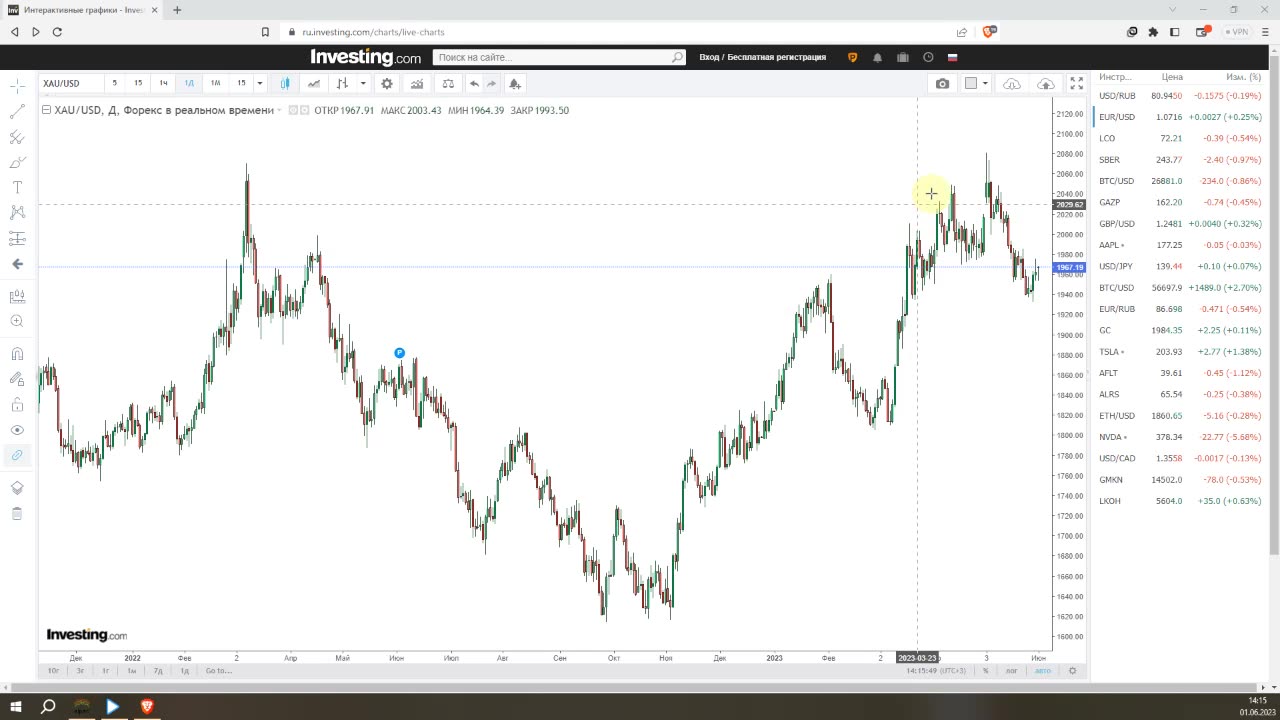Select the 1Д daily timeframe
The width and height of the screenshot is (1280, 720).
189,83
